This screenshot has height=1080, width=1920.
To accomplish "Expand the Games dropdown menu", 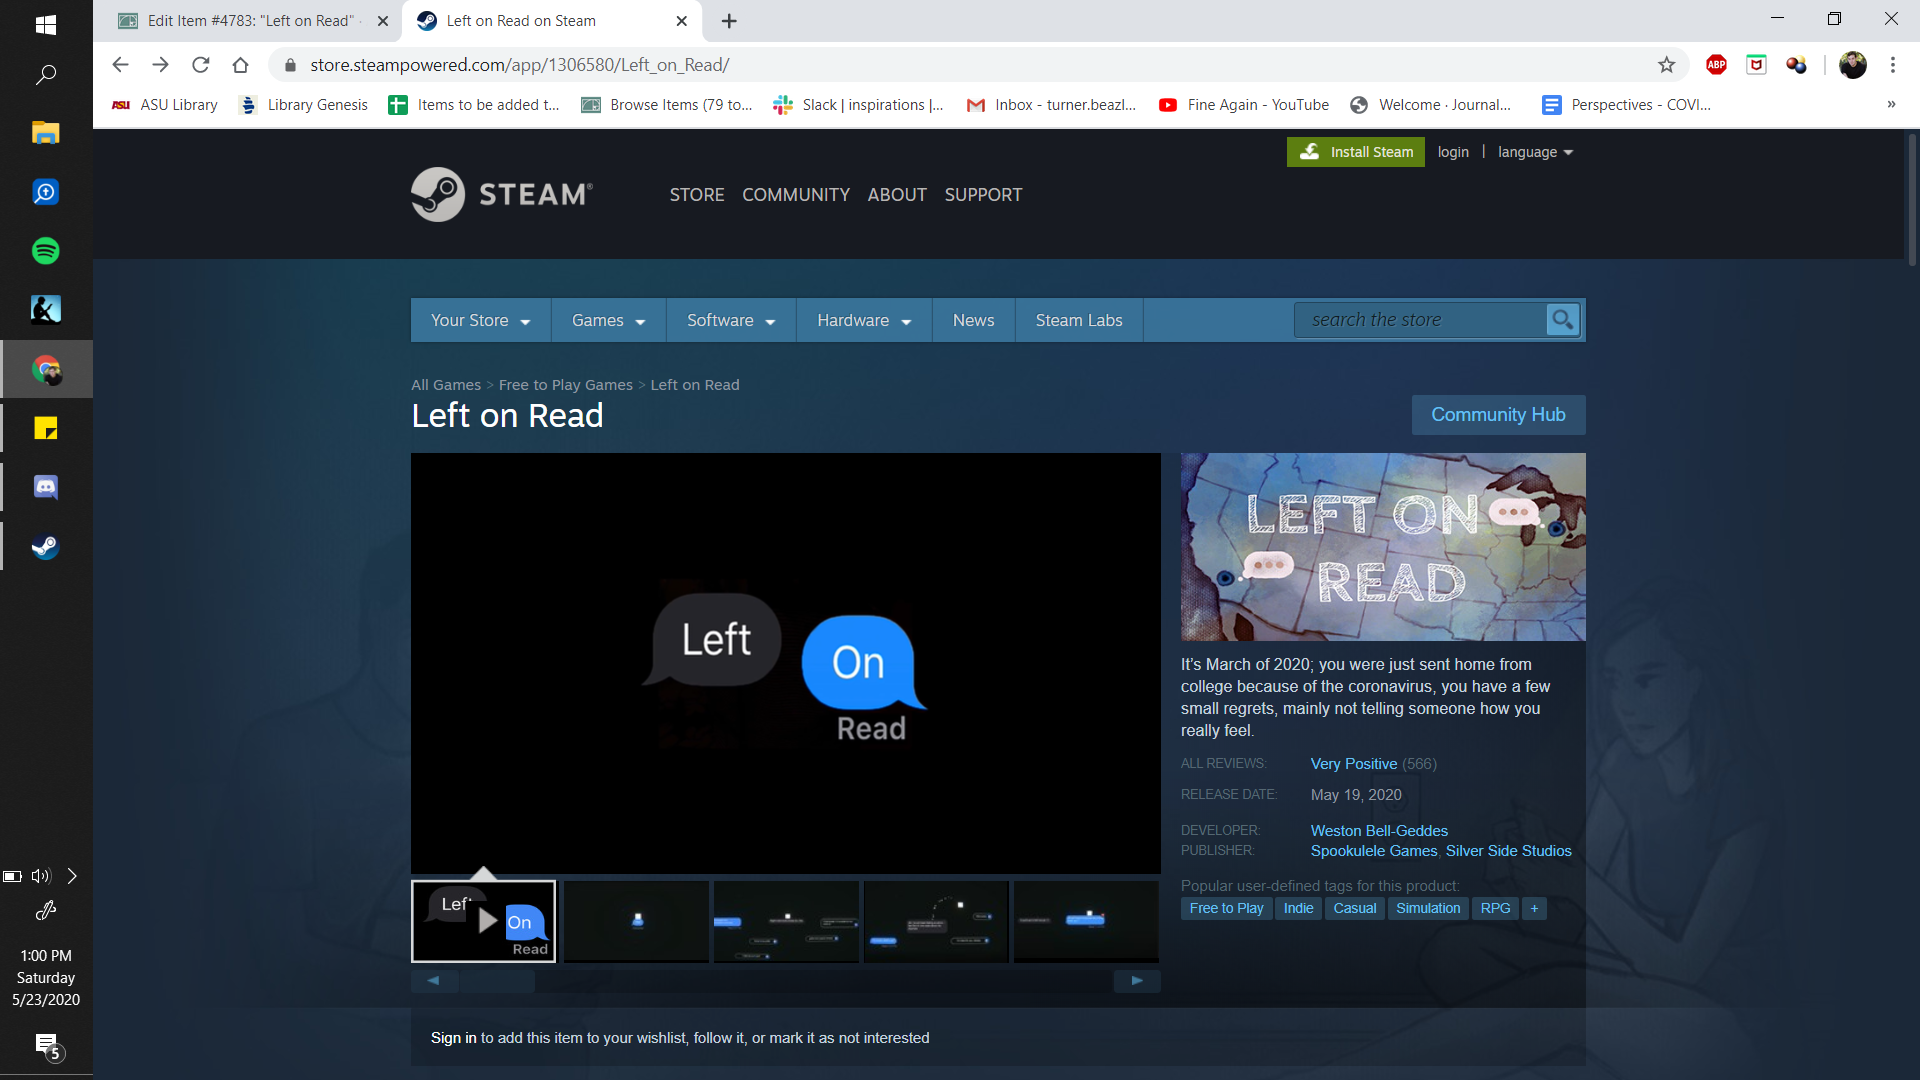I will [608, 320].
